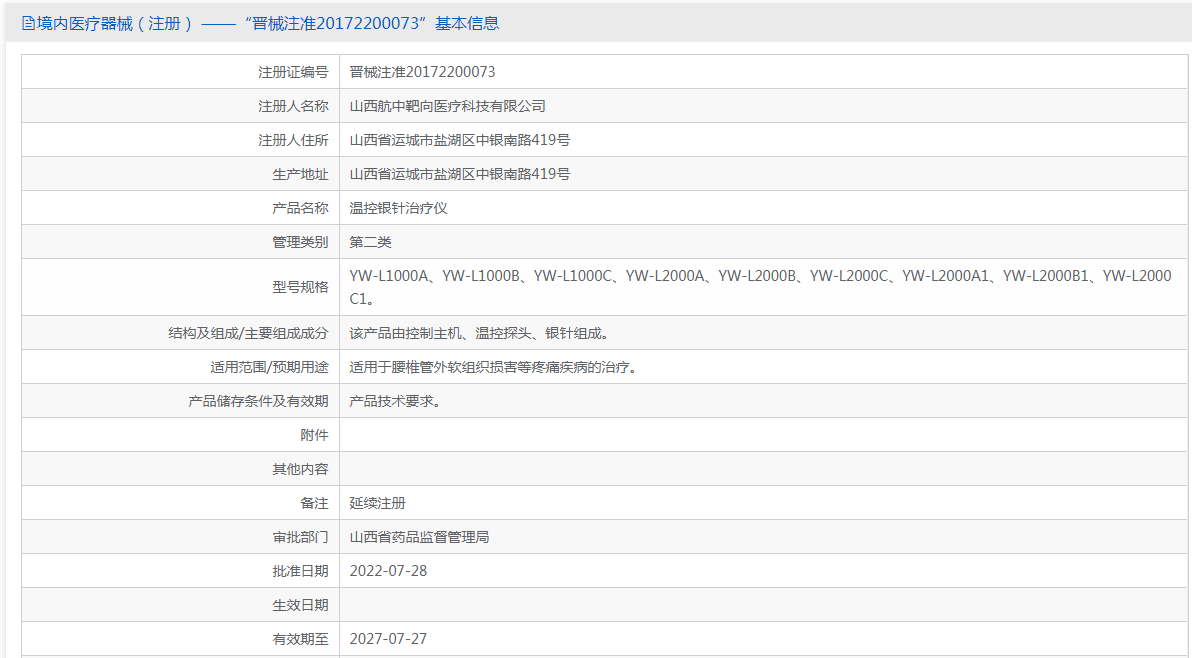Click the label 备注
The width and height of the screenshot is (1192, 658).
314,503
